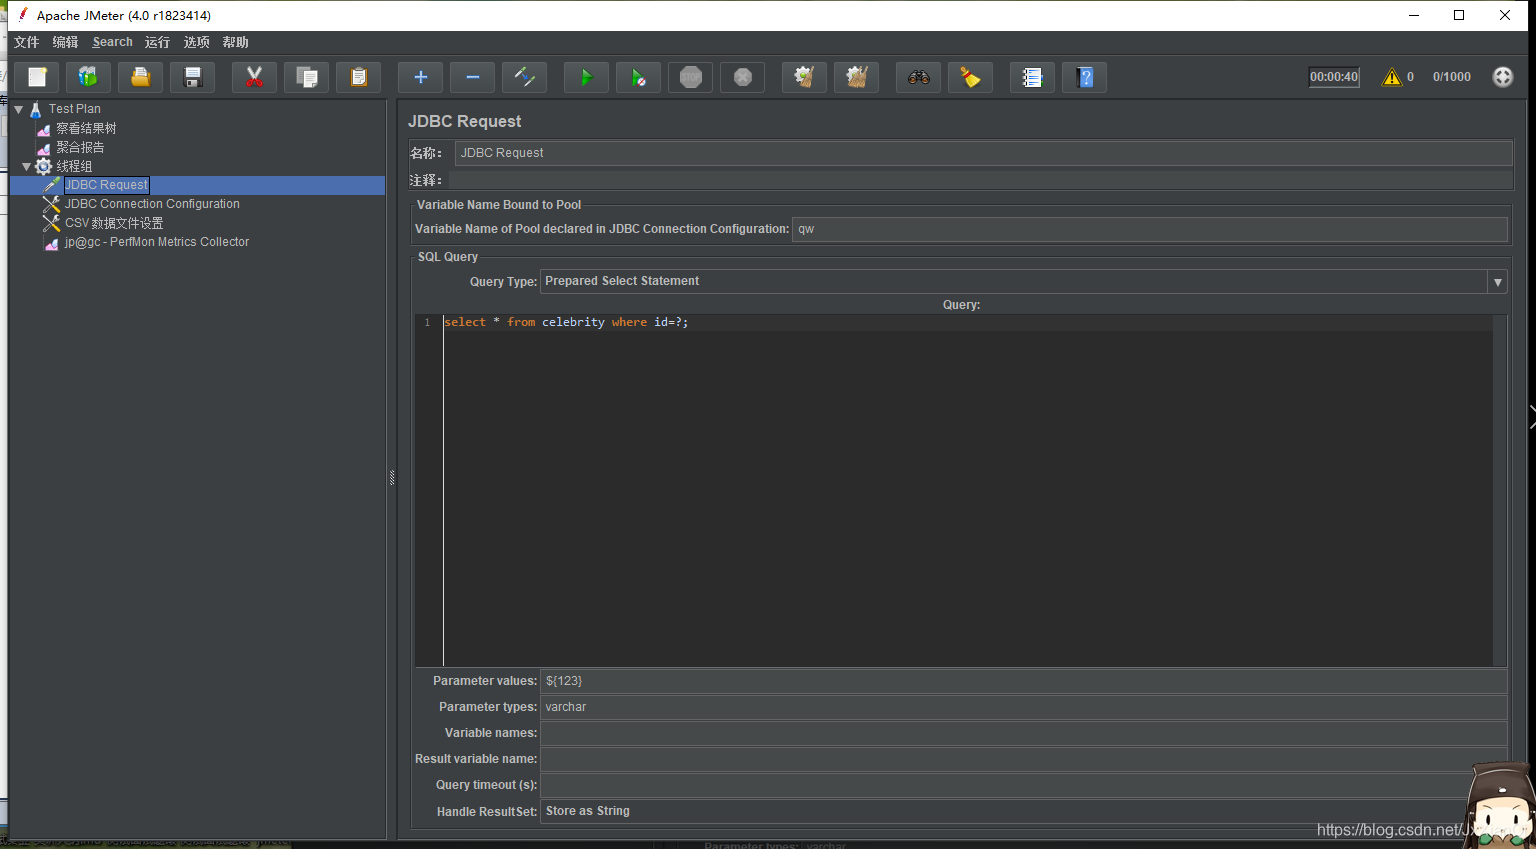
Task: Click the elapsed time display 00:00:40
Action: [x=1334, y=77]
